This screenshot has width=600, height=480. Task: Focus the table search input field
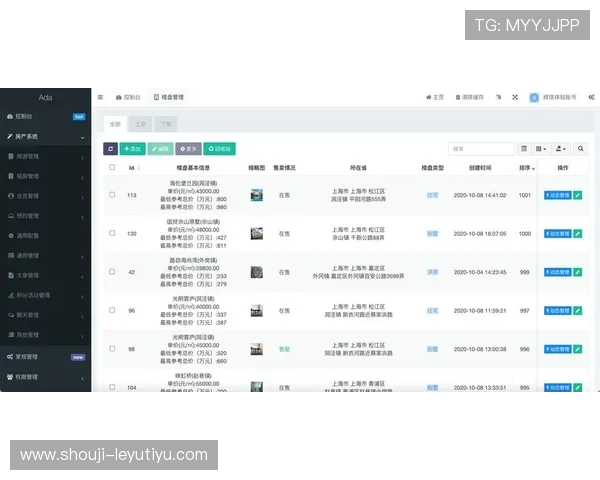(481, 149)
